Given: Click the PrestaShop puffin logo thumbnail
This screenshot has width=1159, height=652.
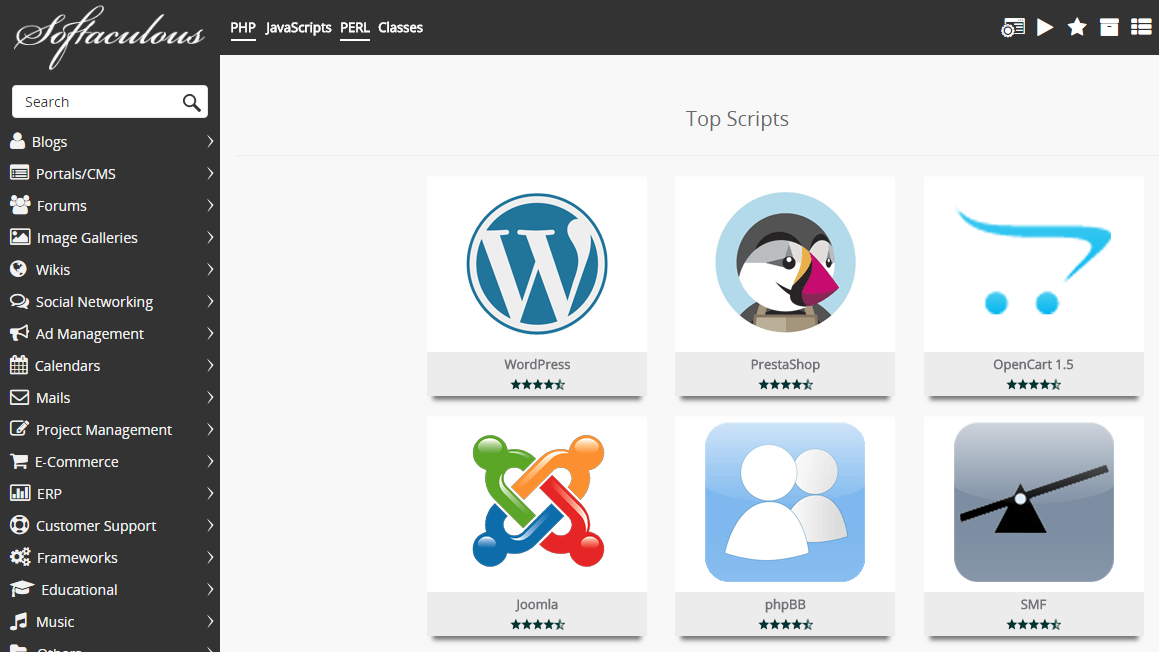Looking at the screenshot, I should tap(785, 262).
